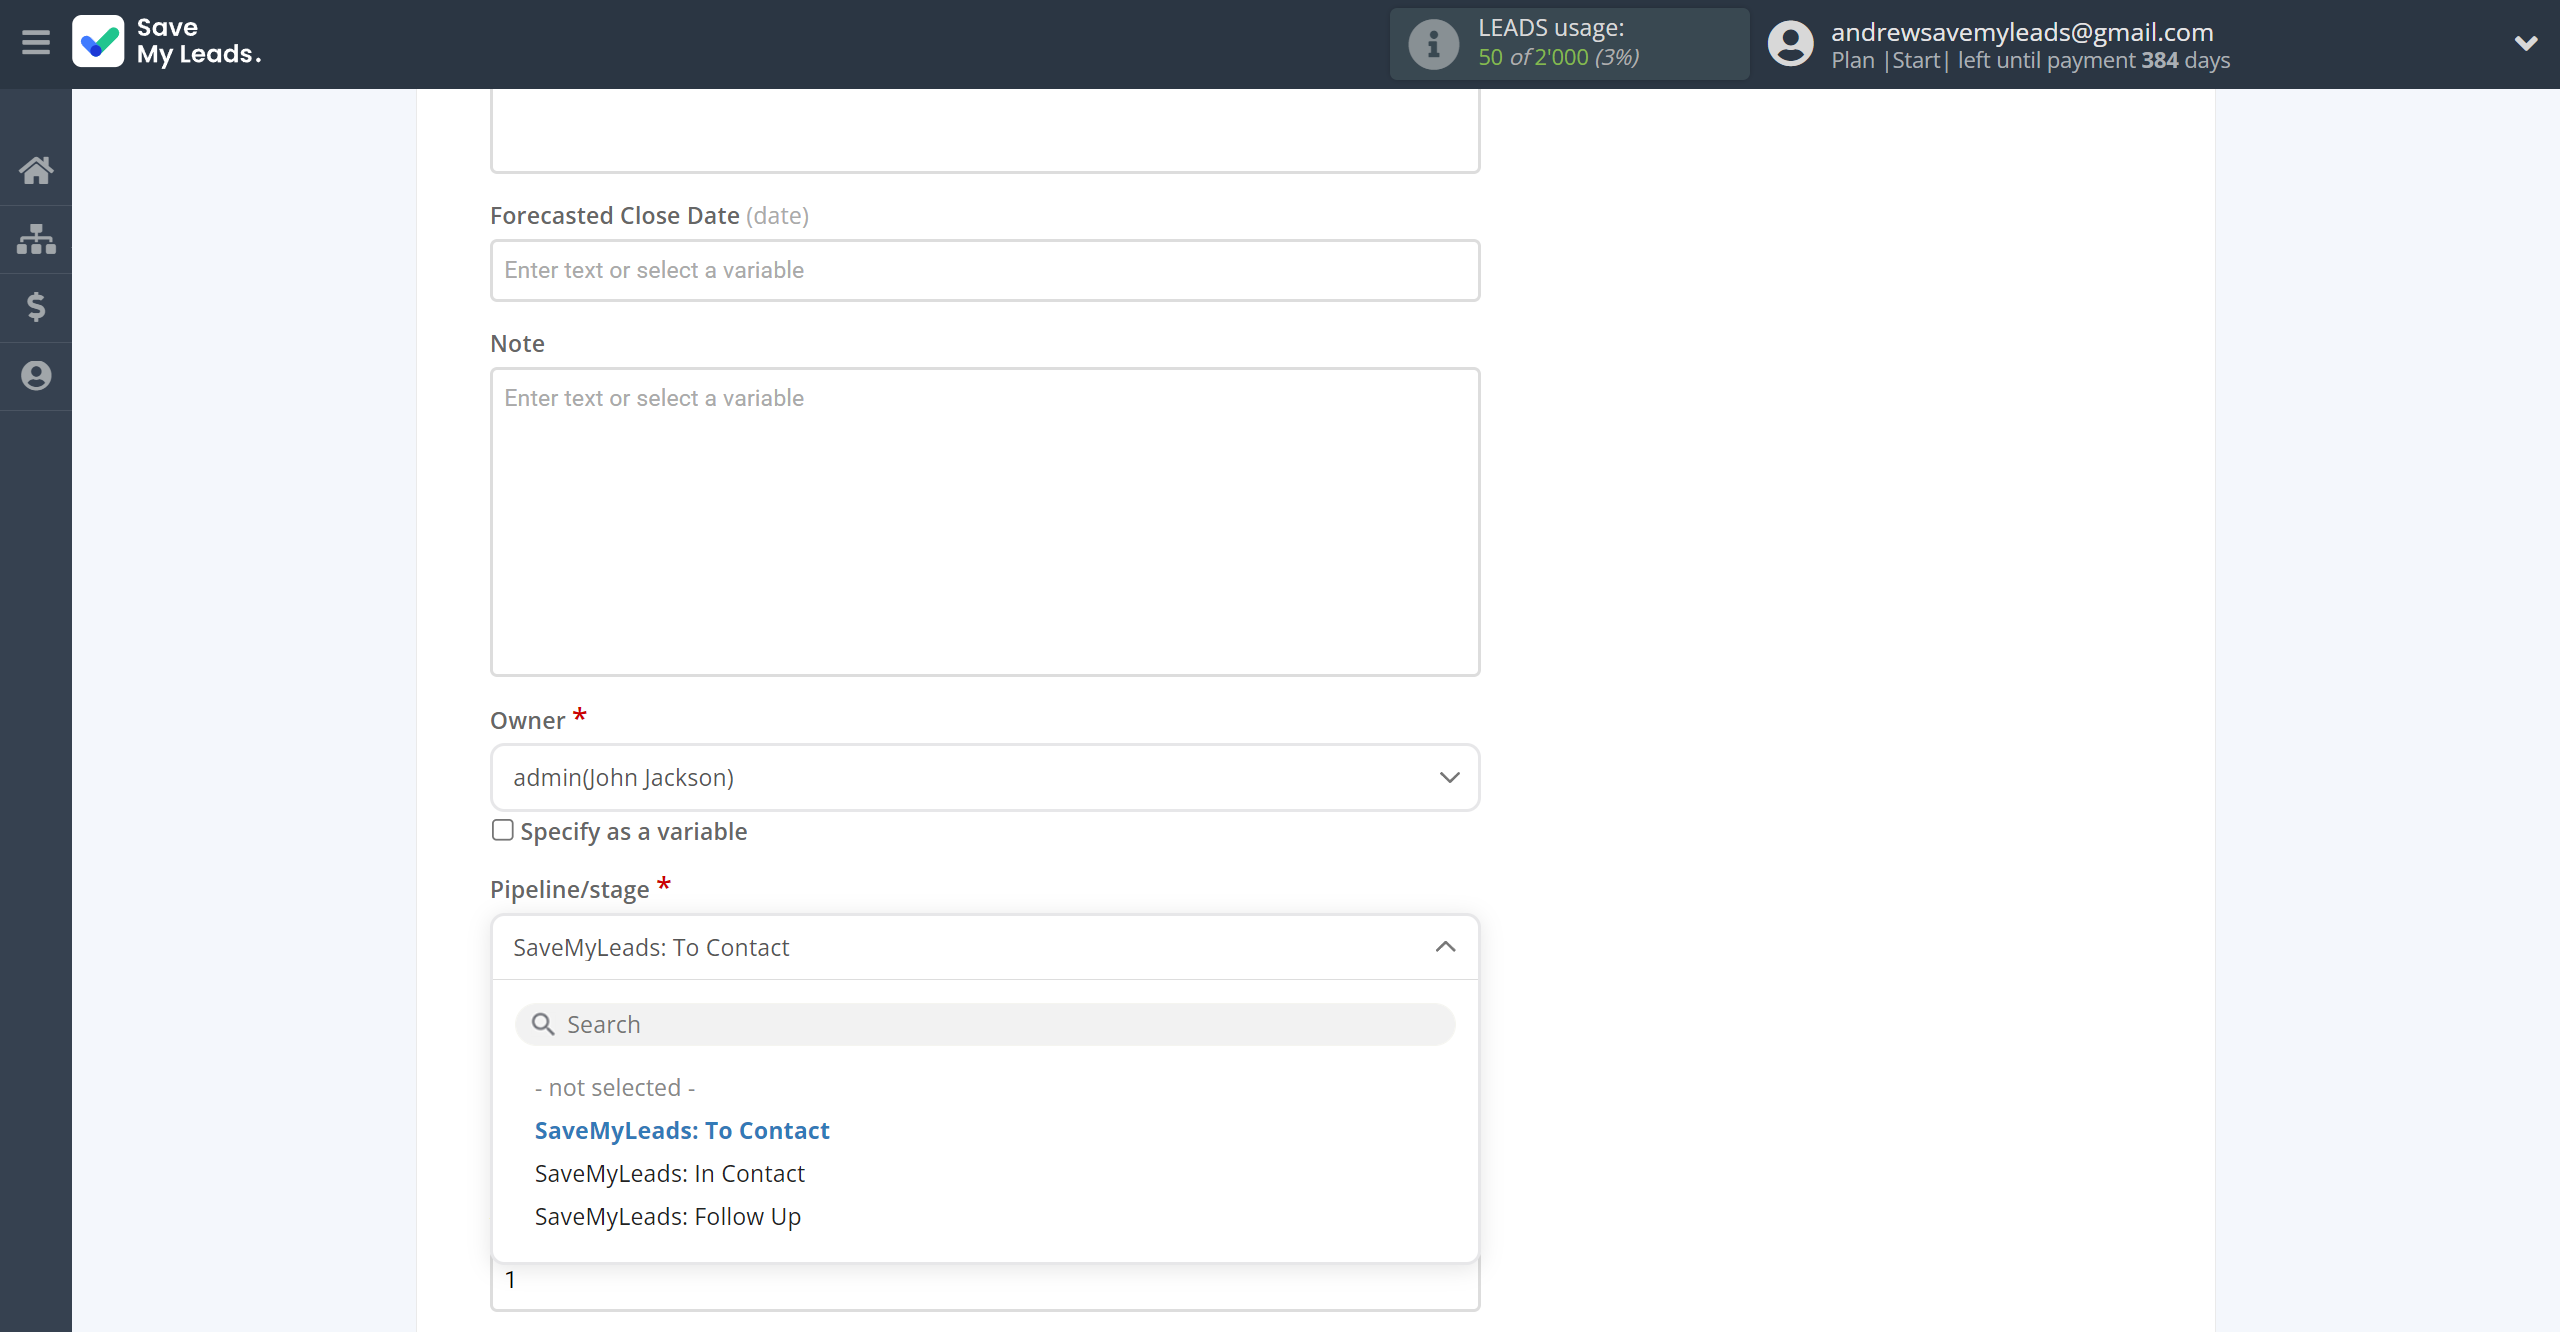The image size is (2560, 1332).
Task: Click the field containing value 1
Action: coord(985,1284)
